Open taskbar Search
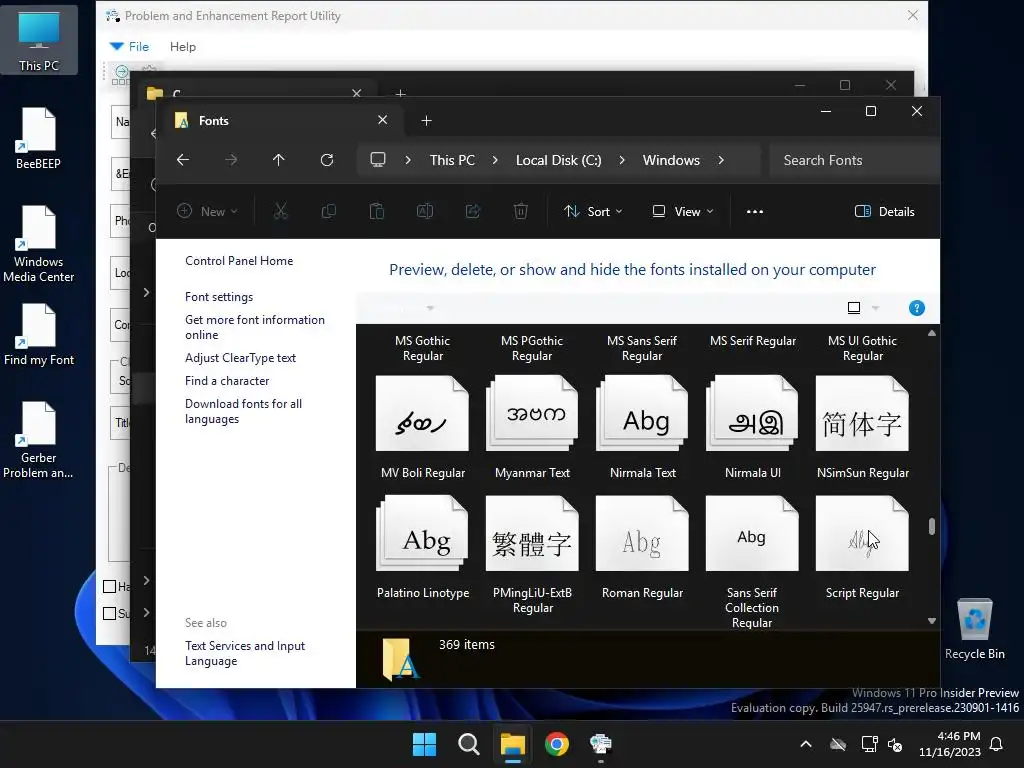The width and height of the screenshot is (1024, 768). [x=469, y=744]
